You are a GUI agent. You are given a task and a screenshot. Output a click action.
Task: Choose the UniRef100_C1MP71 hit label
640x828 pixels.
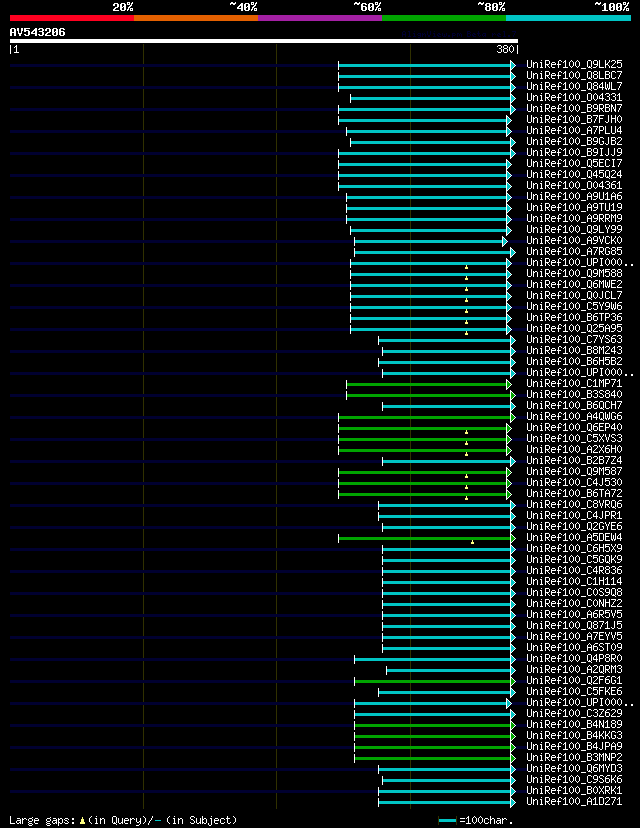point(574,383)
